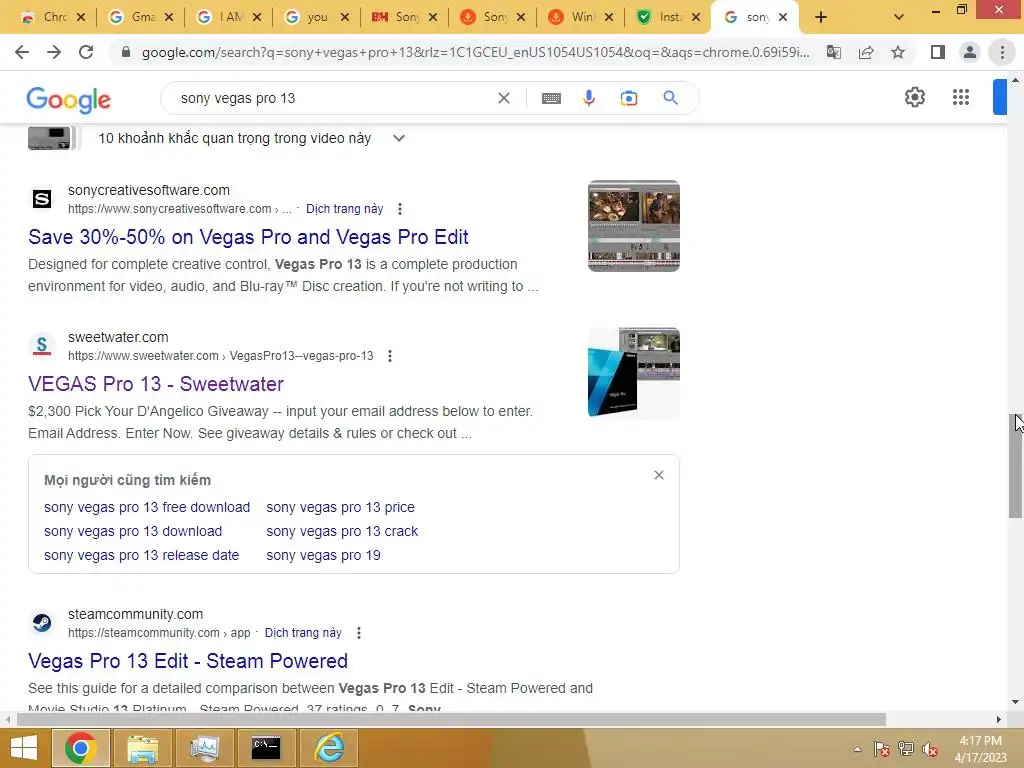
Task: Go back to the previous page
Action: tap(22, 52)
